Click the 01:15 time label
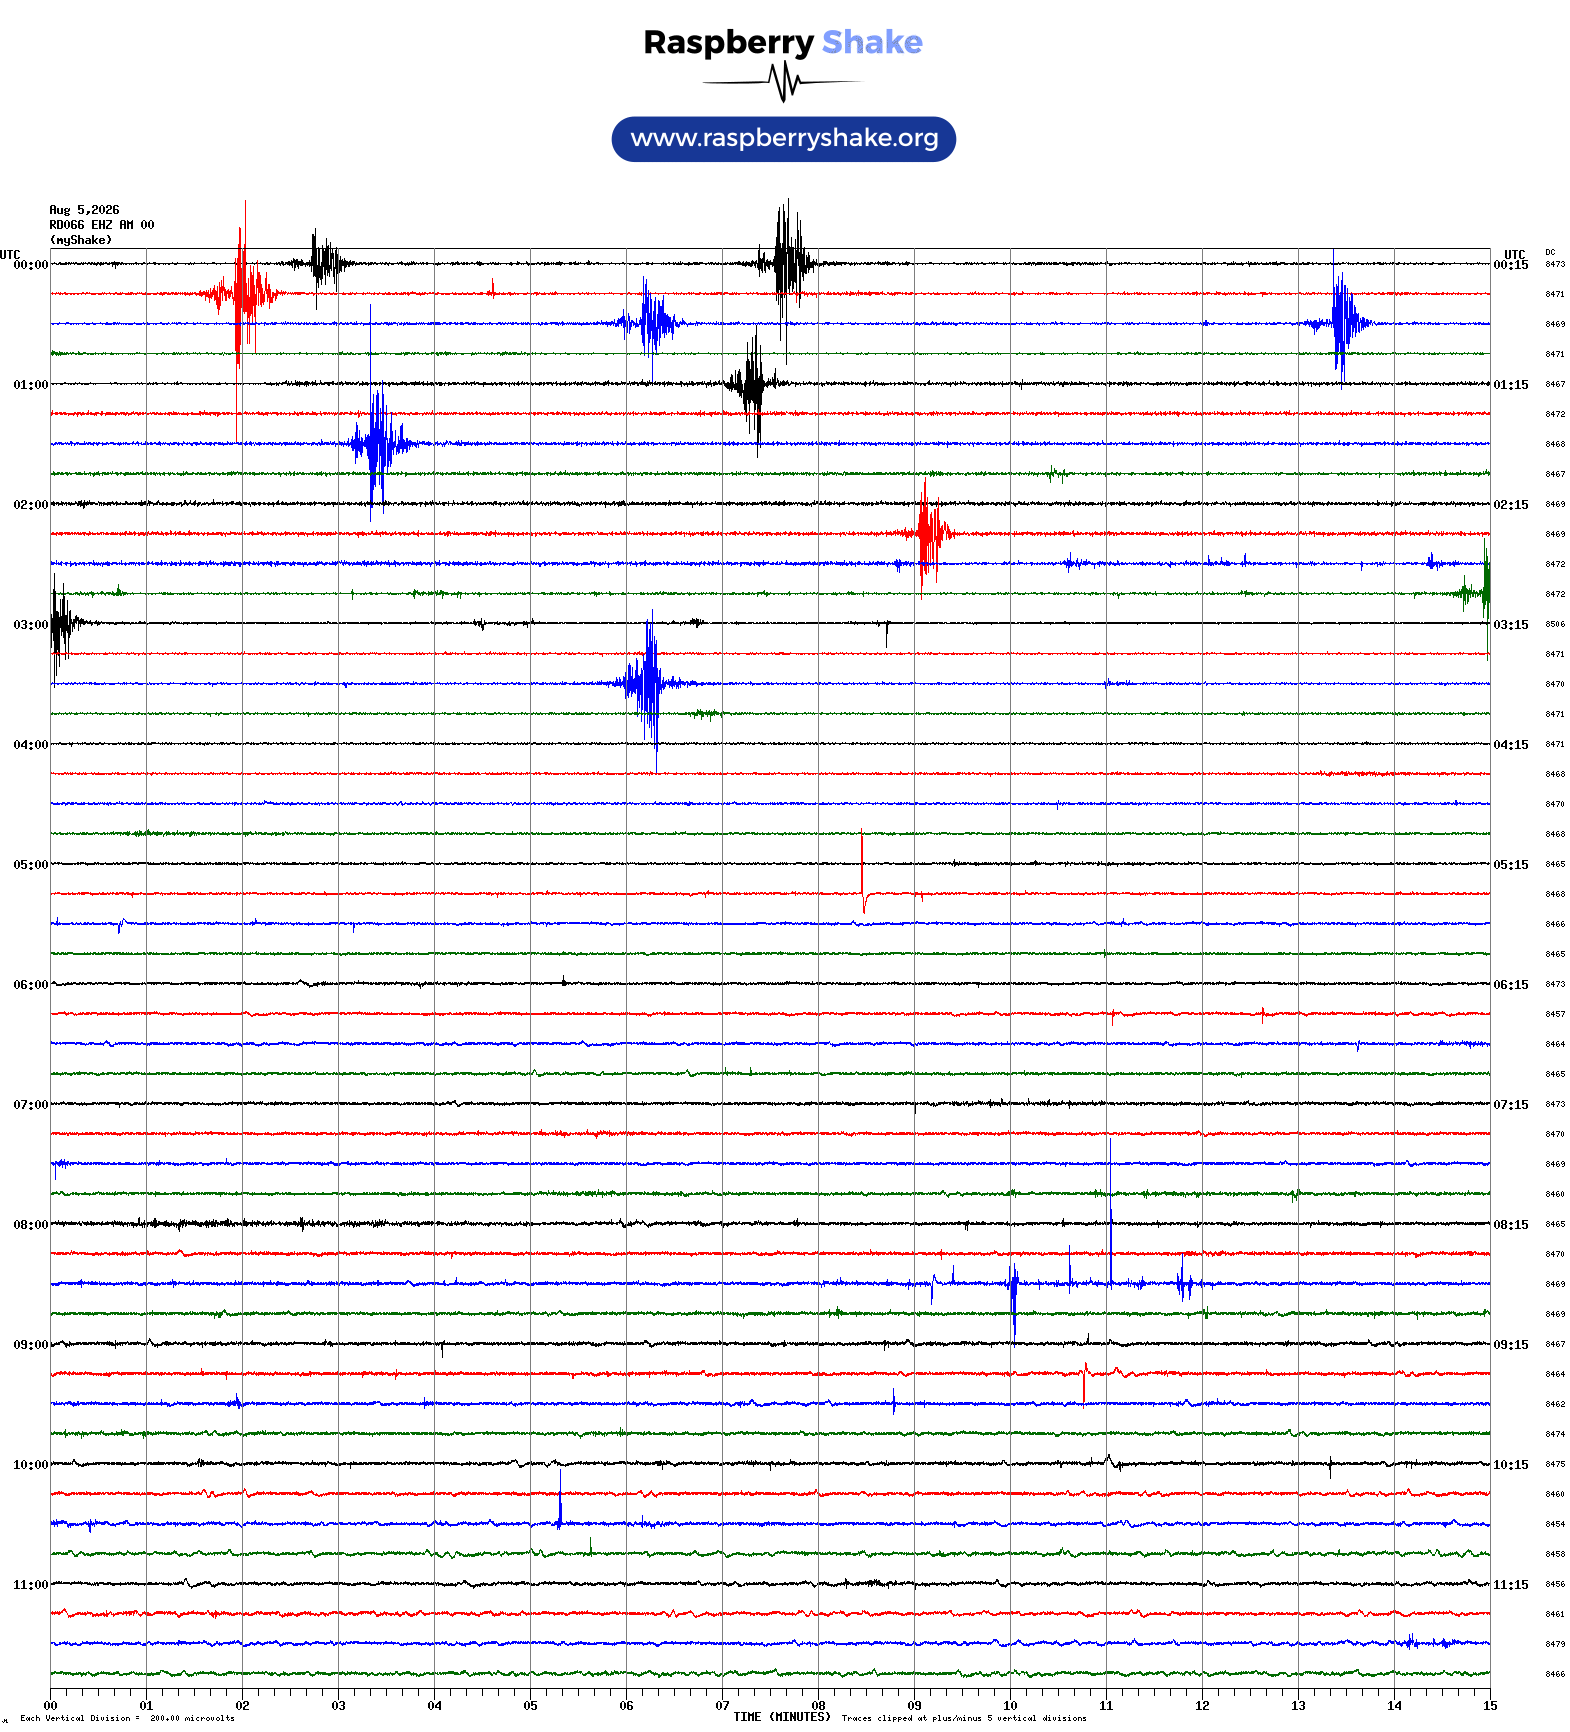This screenshot has height=1732, width=1570. tap(1511, 385)
